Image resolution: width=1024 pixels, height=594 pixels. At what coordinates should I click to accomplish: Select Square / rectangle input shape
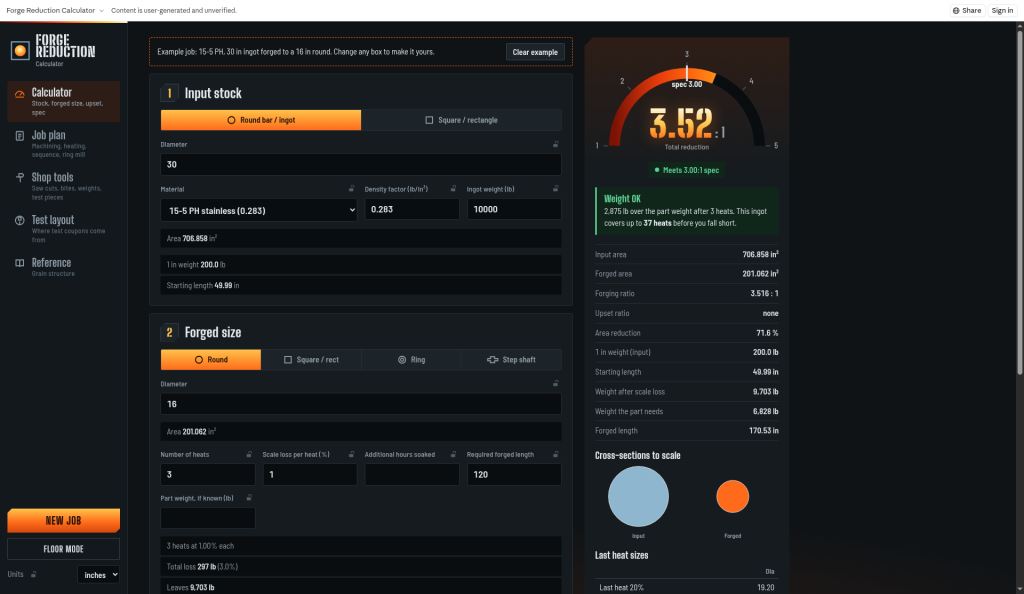pyautogui.click(x=461, y=120)
